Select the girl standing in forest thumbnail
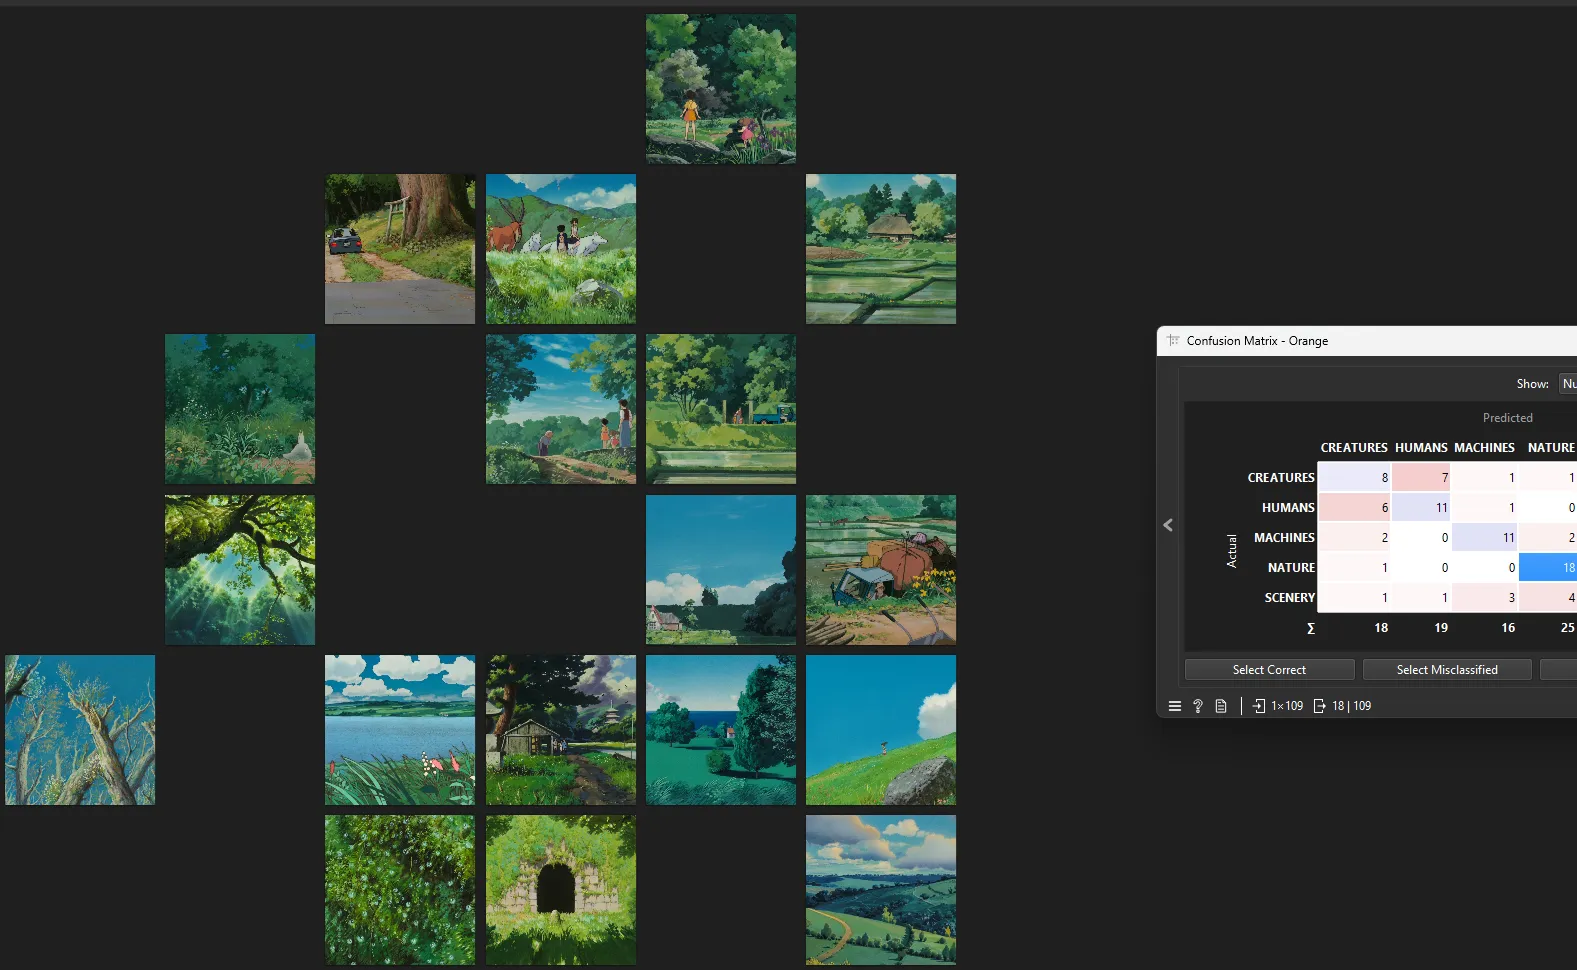Screen dimensions: 1577x970 721,89
